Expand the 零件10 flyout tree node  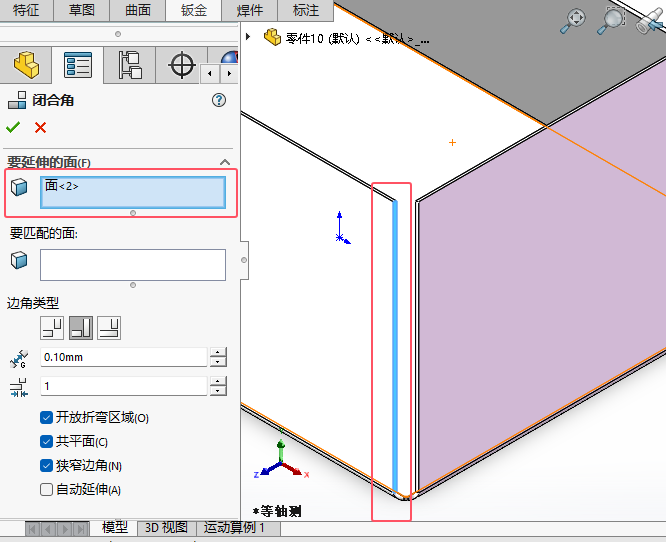pyautogui.click(x=248, y=37)
